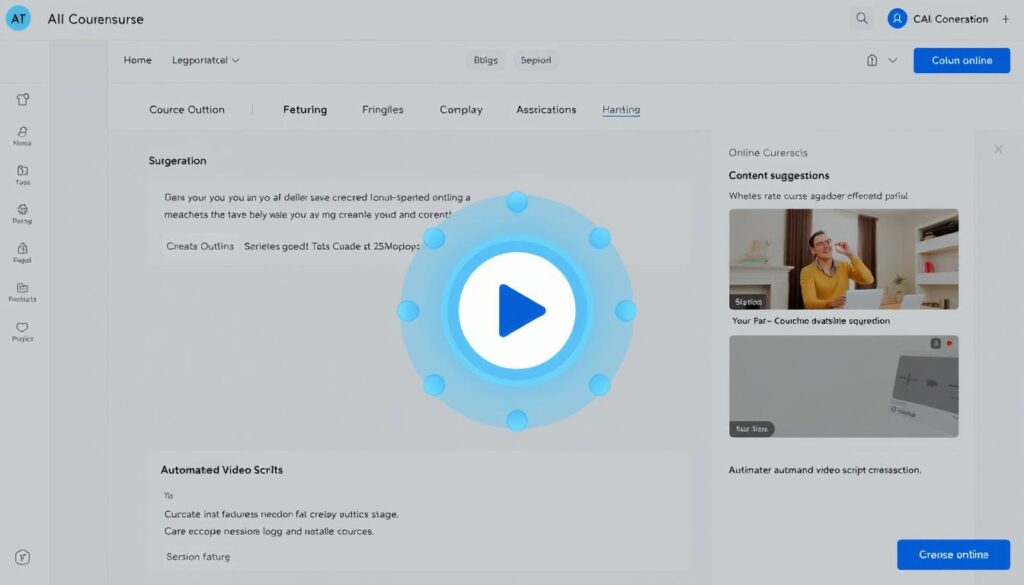Click the Create Outlins button
Image resolution: width=1024 pixels, height=585 pixels.
pos(200,246)
